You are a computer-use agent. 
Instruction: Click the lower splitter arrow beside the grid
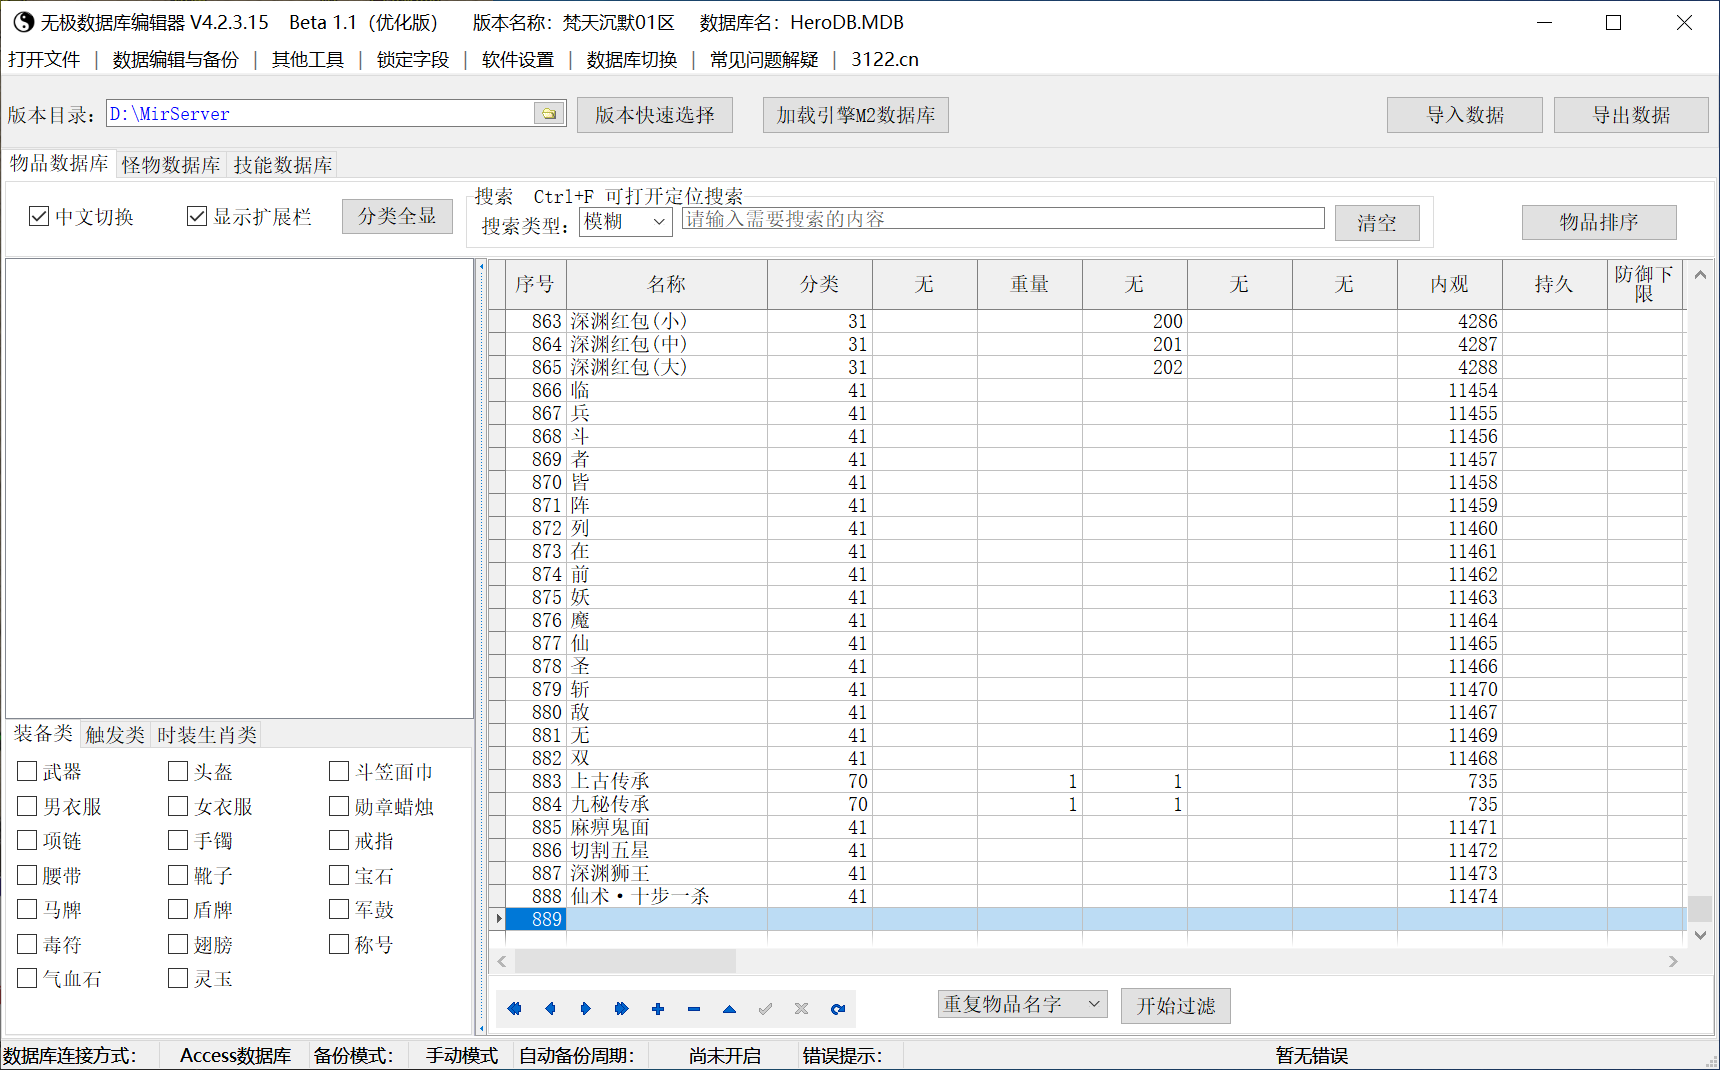click(x=481, y=1028)
